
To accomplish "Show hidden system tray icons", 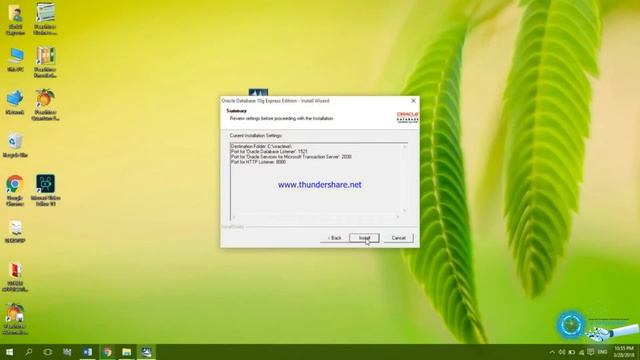I will pos(552,352).
